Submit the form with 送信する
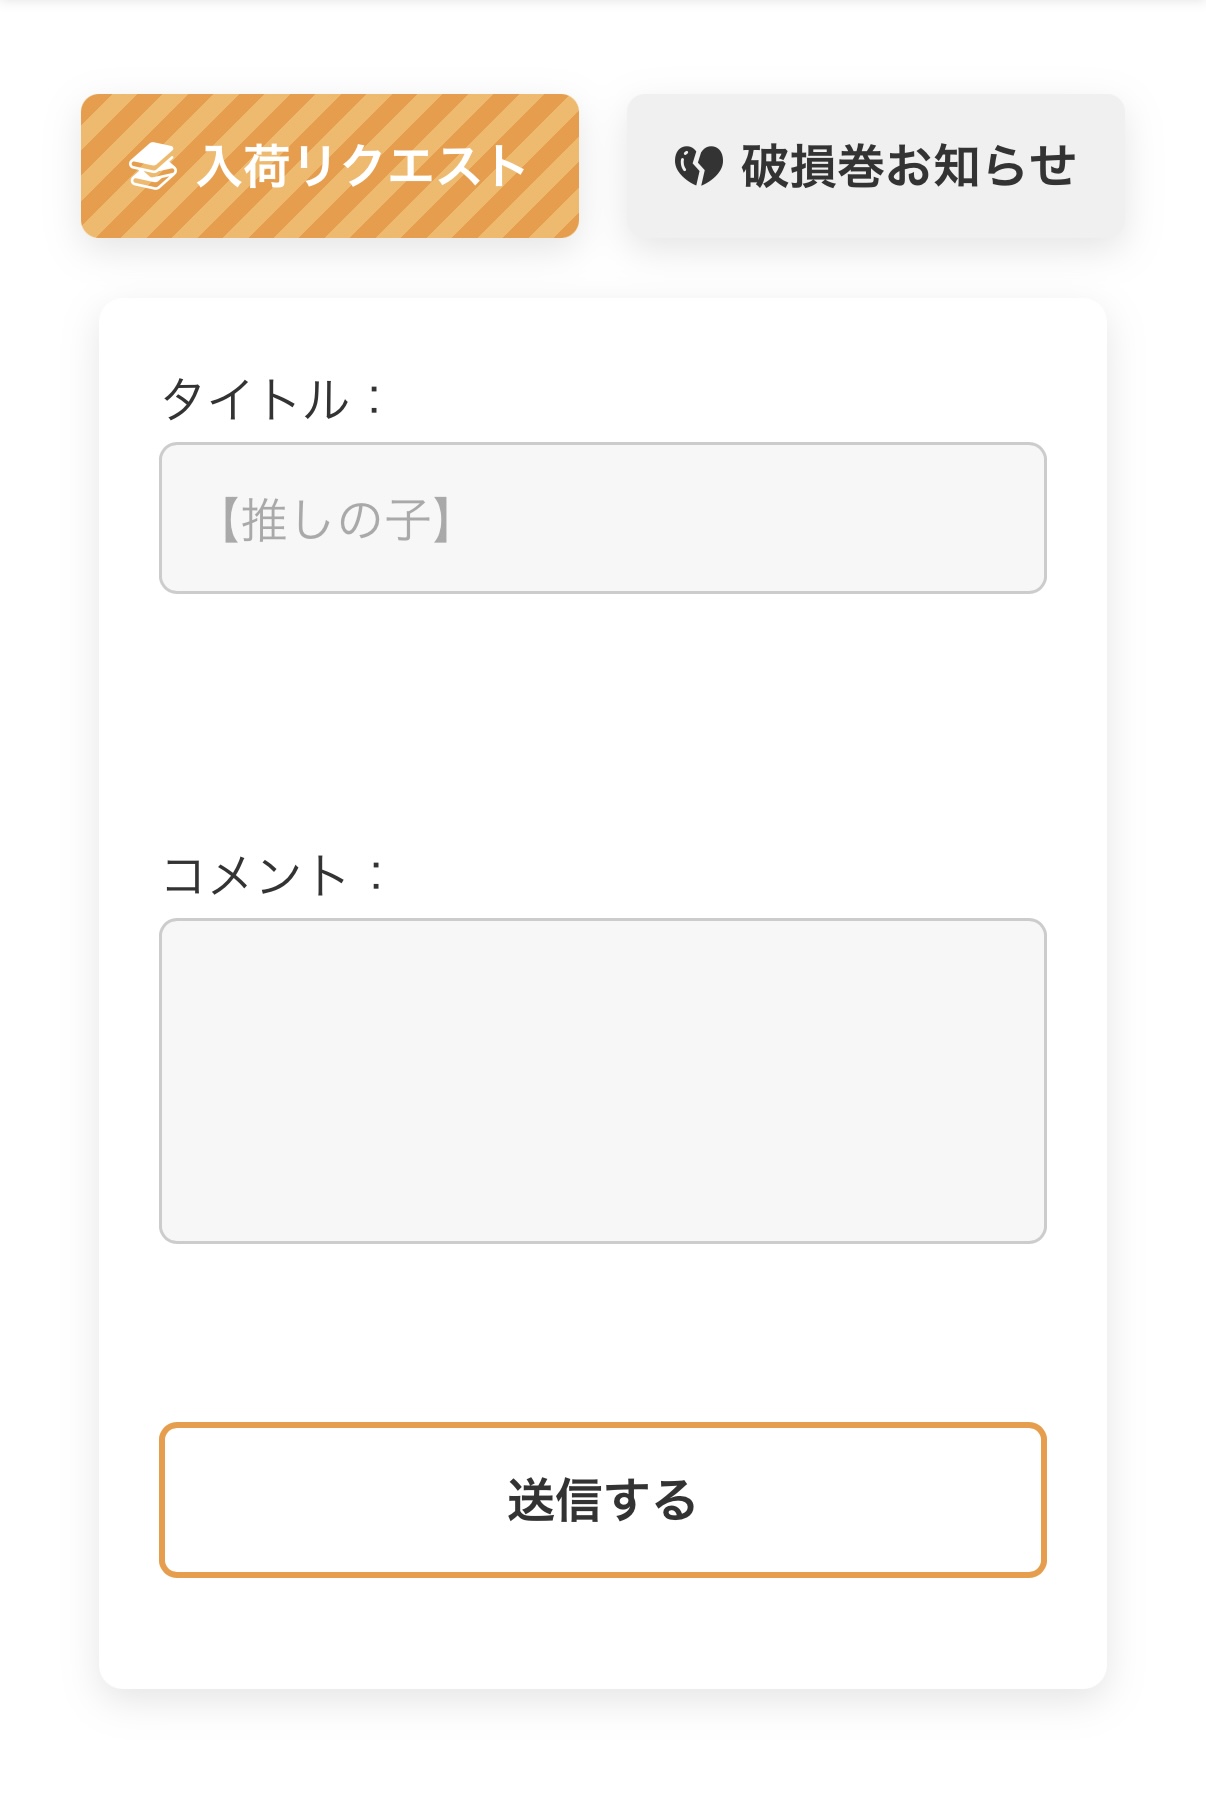This screenshot has height=1812, width=1206. pyautogui.click(x=603, y=1500)
